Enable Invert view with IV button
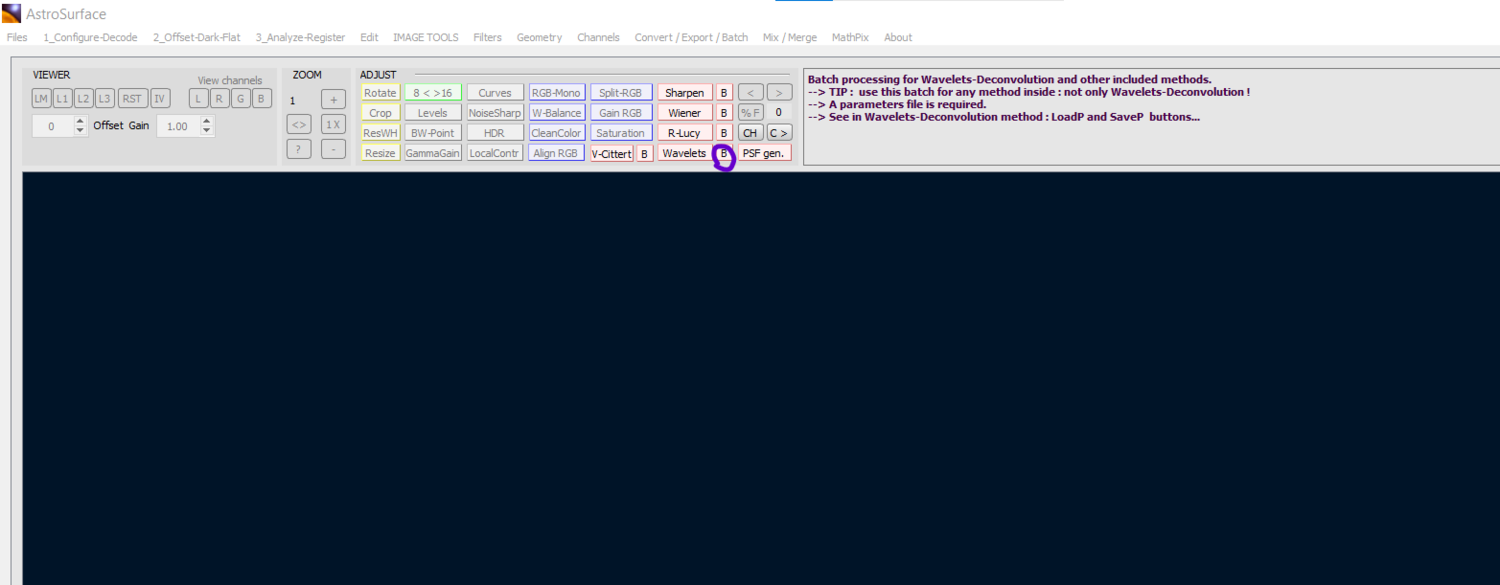The image size is (1500, 585). [x=159, y=98]
